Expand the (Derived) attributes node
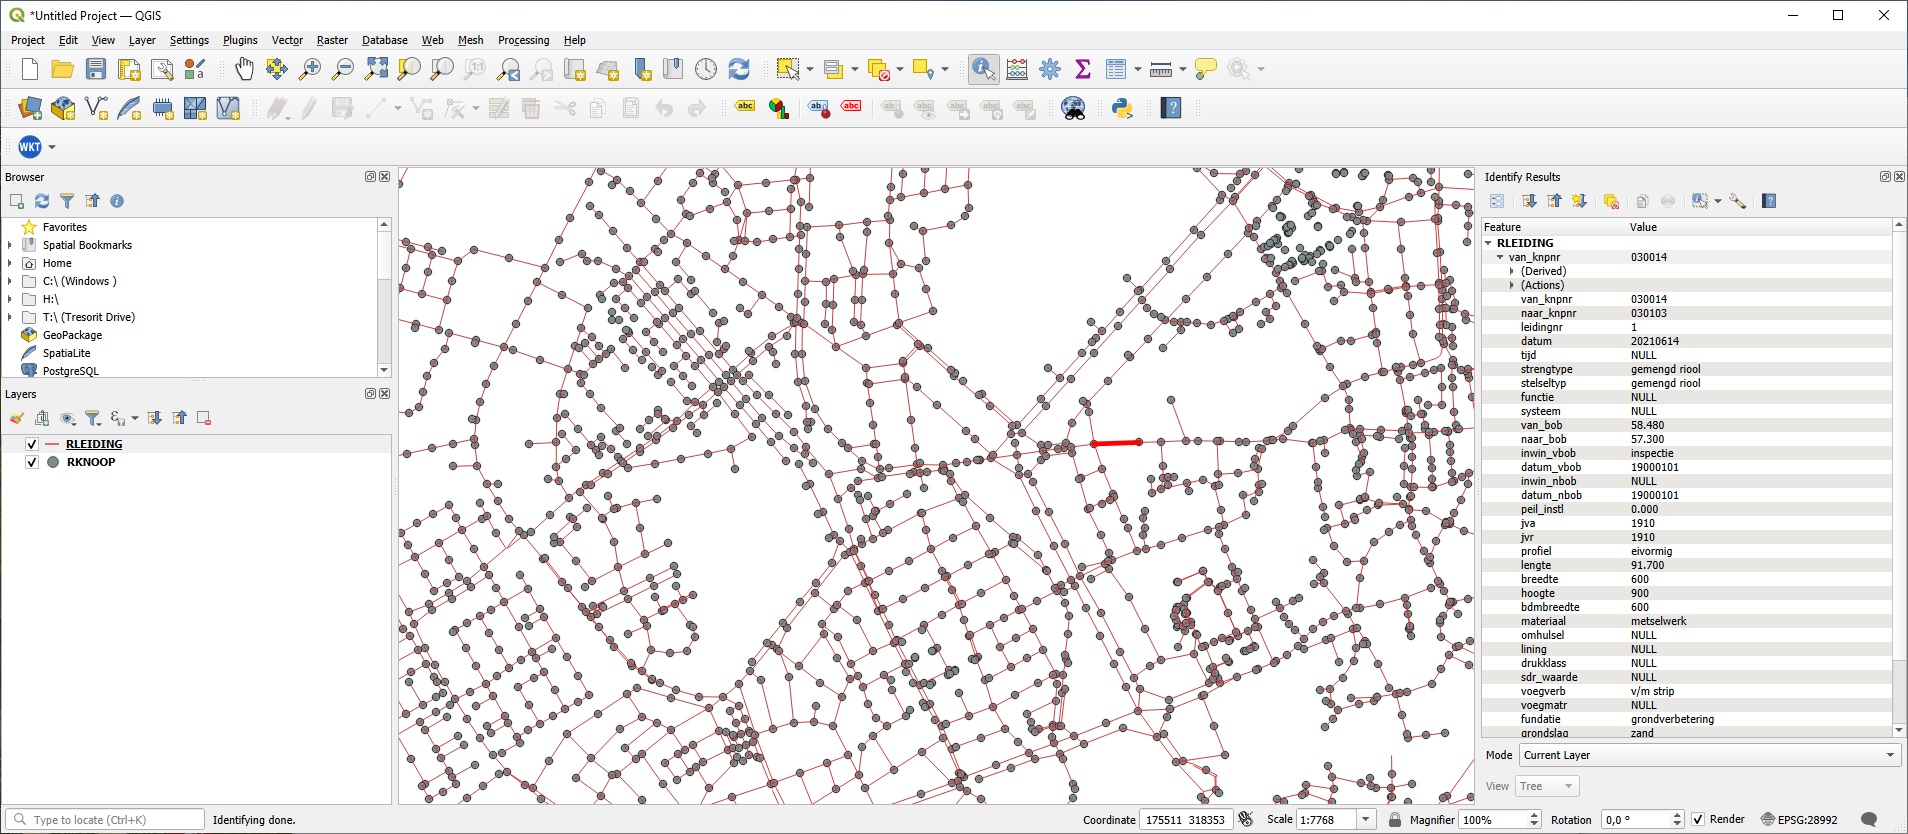This screenshot has height=834, width=1908. click(1511, 271)
